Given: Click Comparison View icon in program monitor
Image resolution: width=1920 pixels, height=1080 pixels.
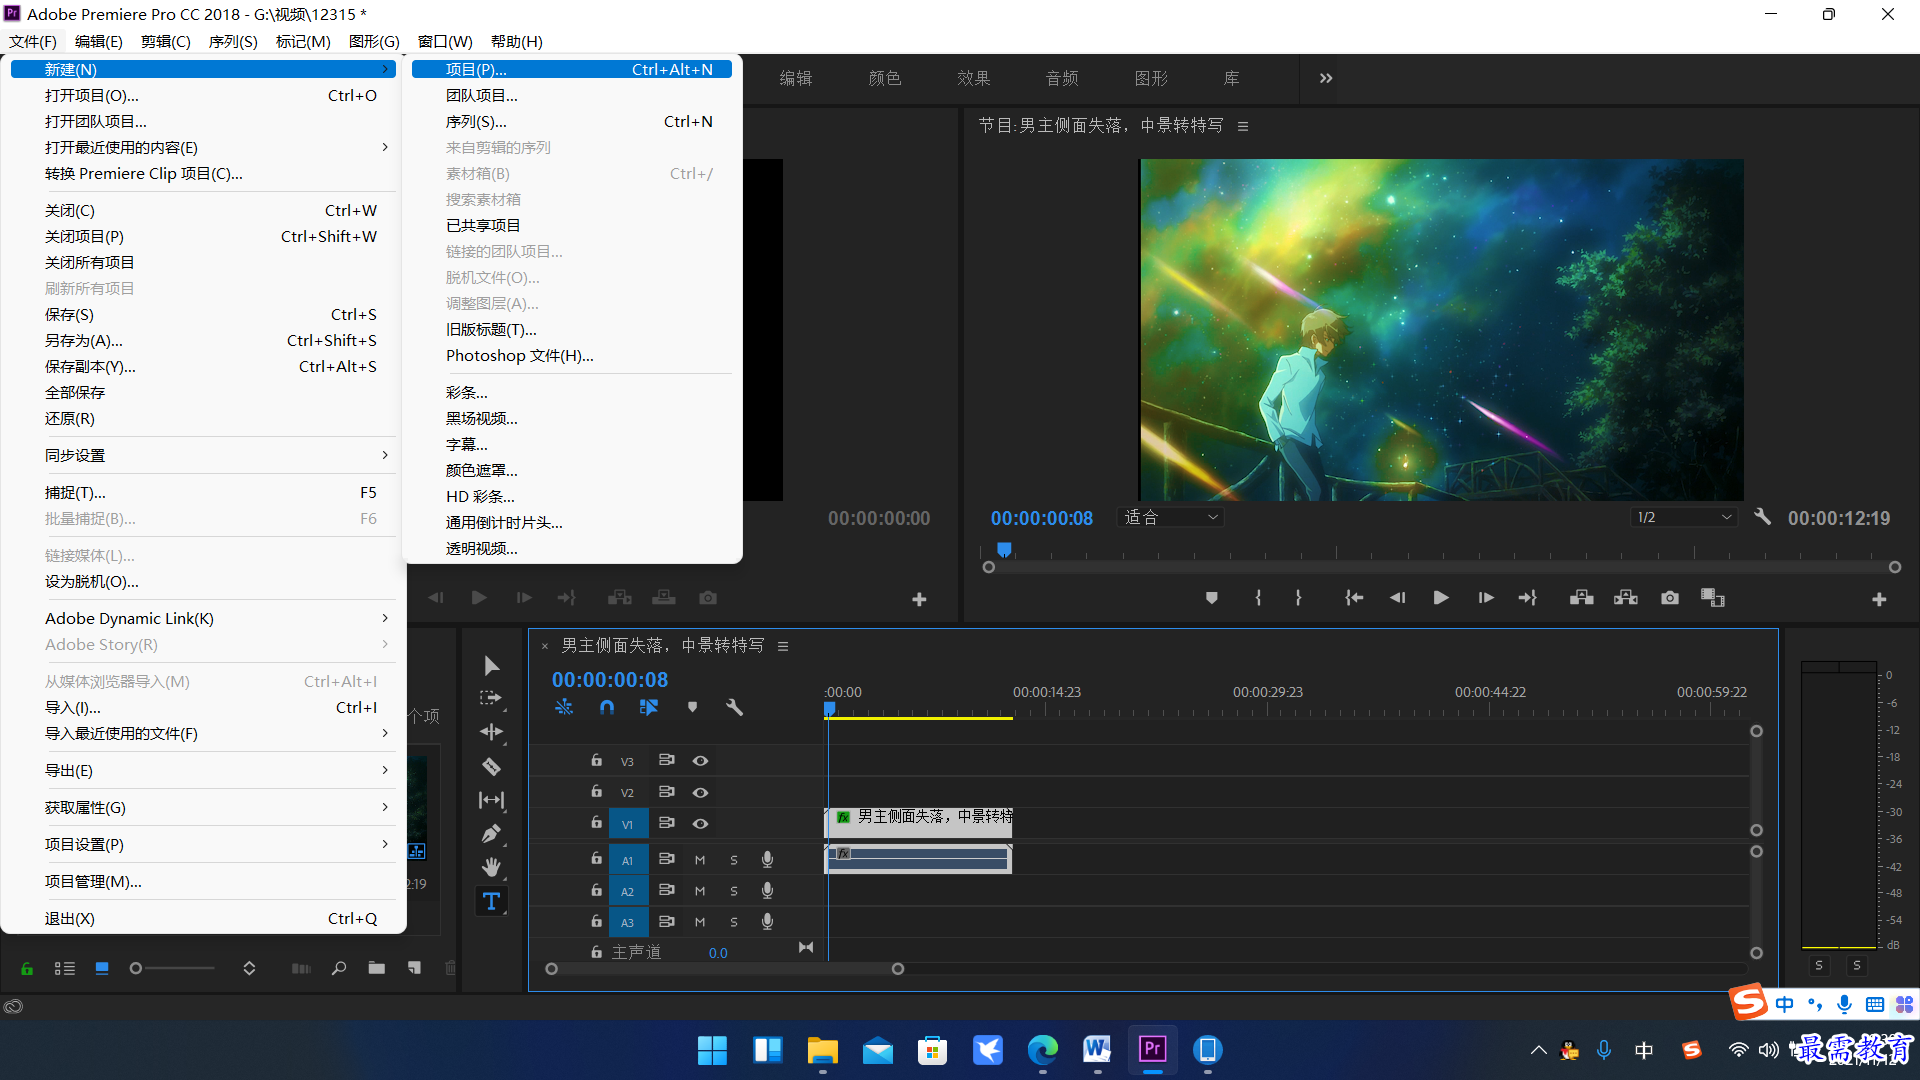Looking at the screenshot, I should [x=1713, y=598].
